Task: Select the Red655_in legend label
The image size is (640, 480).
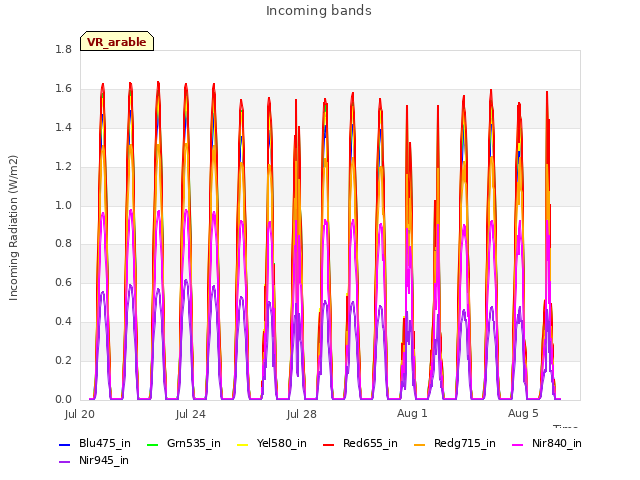Action: point(370,444)
